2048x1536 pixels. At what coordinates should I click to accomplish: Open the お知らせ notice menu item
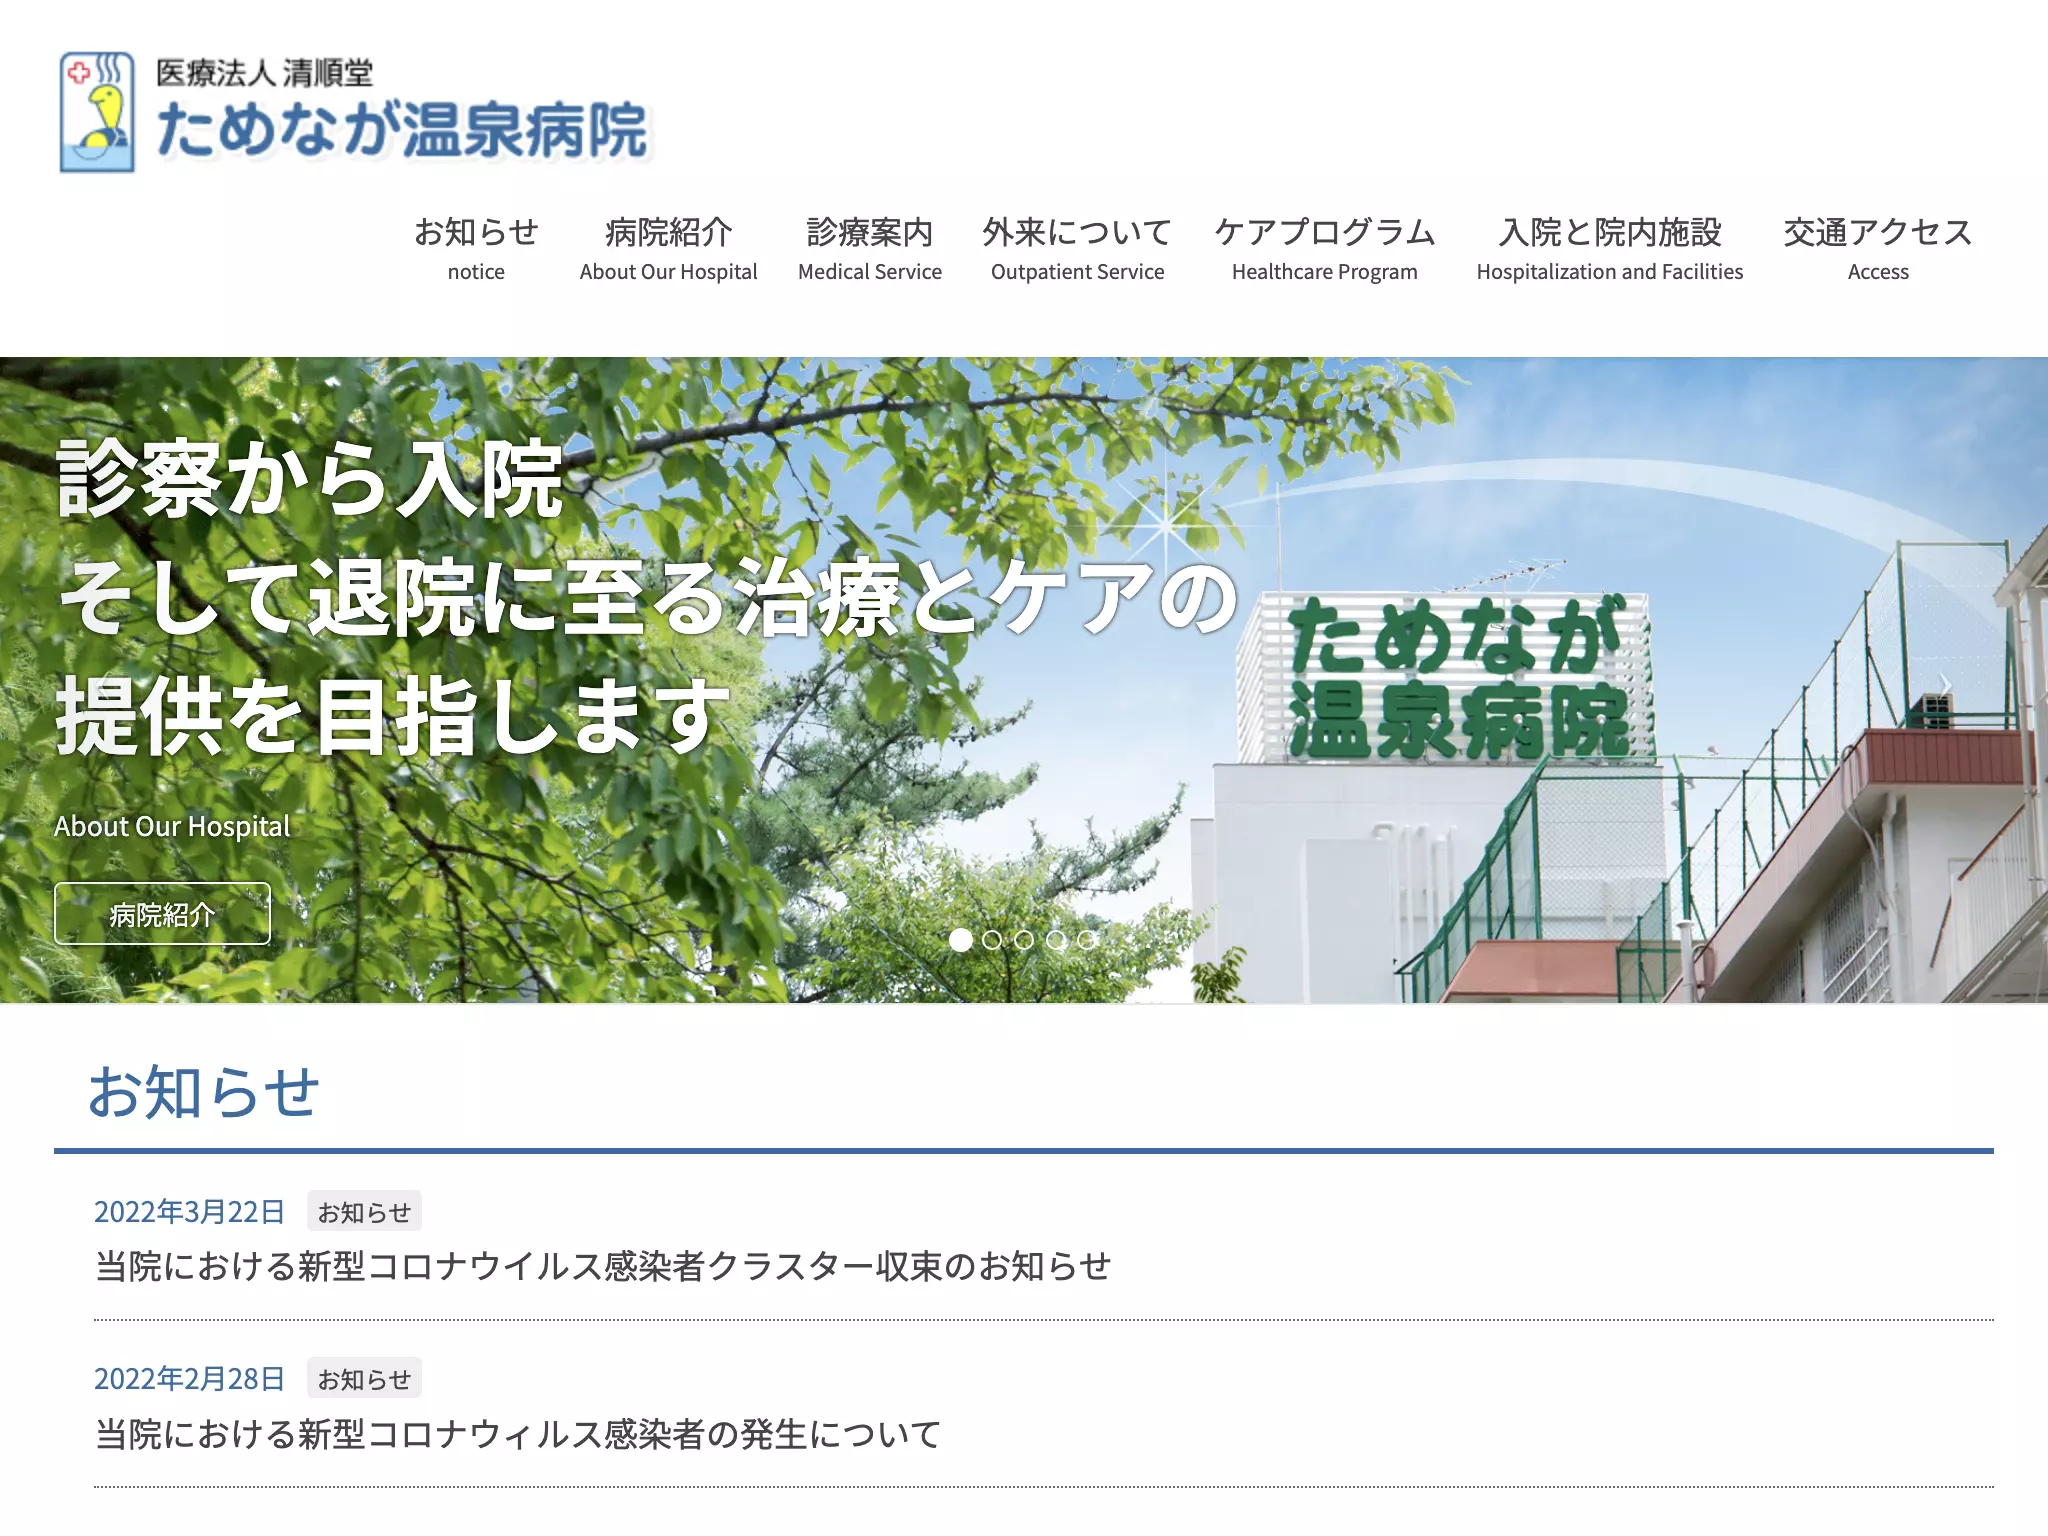click(476, 249)
